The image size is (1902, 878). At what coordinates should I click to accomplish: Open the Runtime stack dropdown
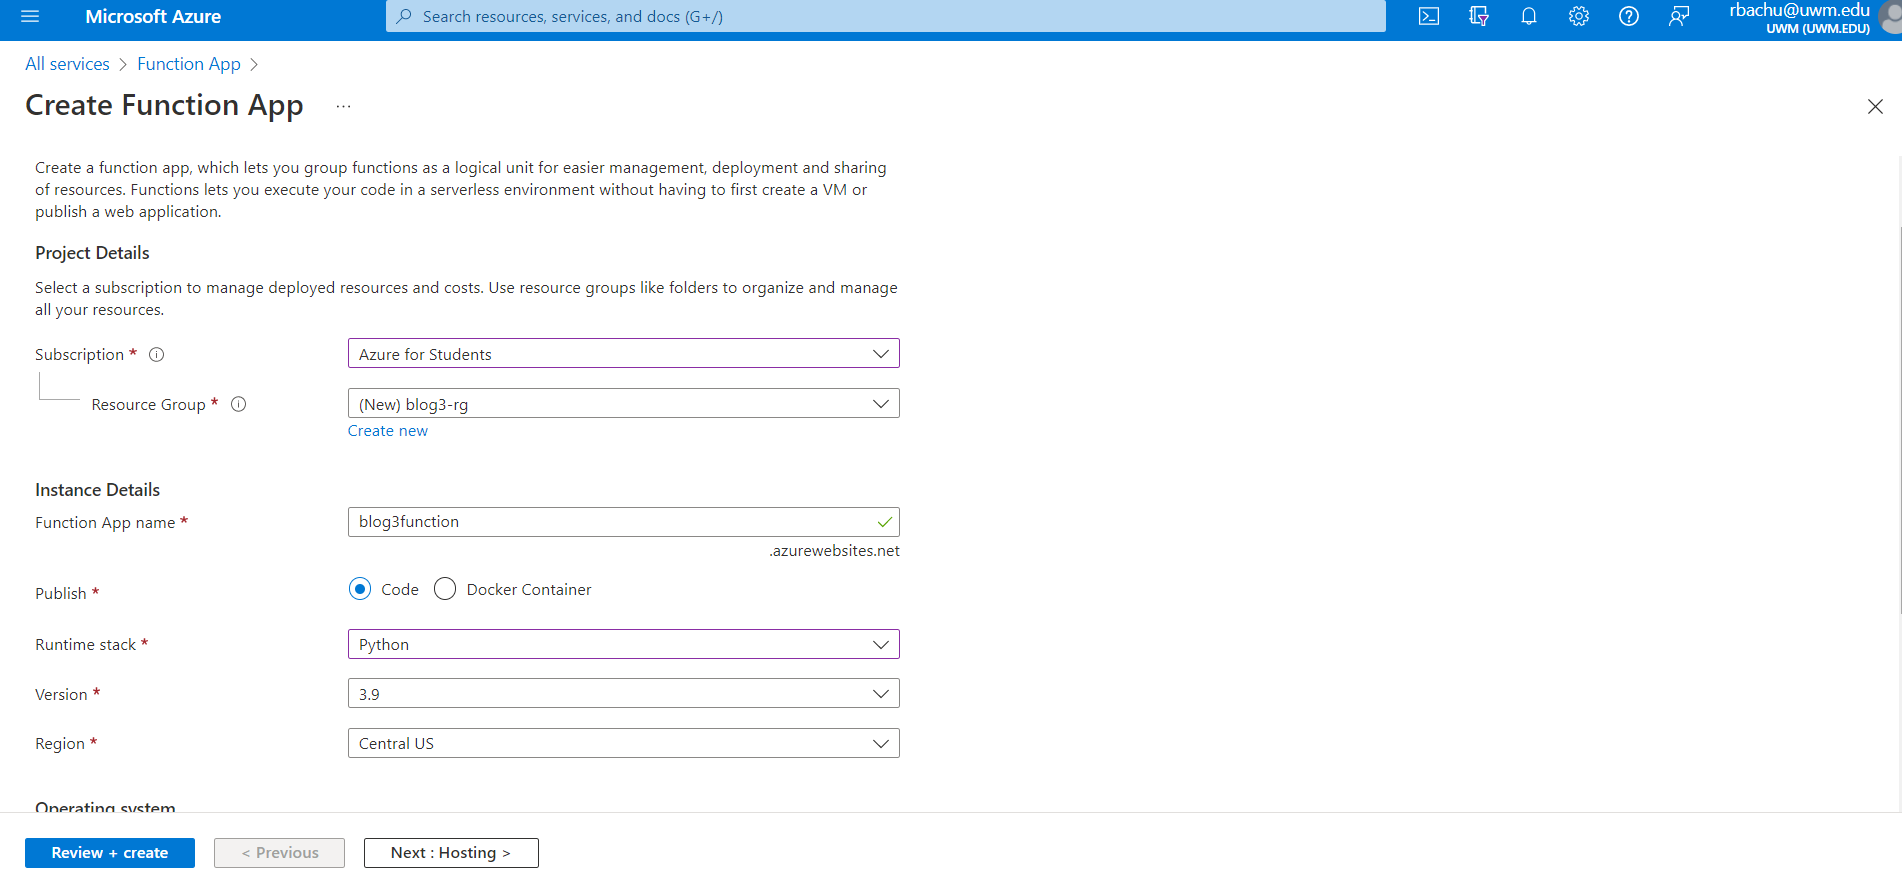624,644
